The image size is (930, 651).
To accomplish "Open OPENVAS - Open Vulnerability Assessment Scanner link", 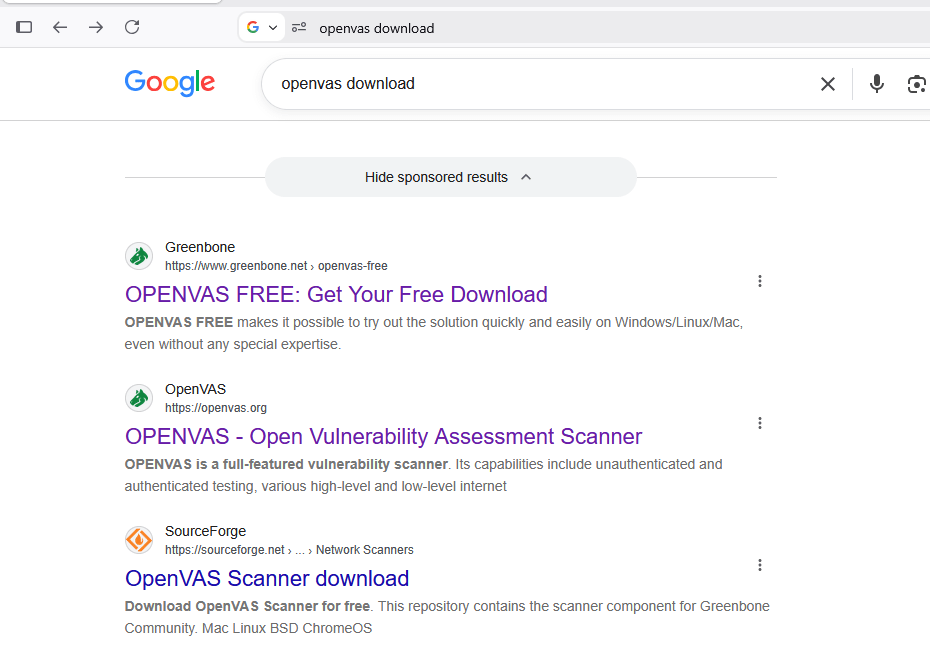I will coord(383,436).
